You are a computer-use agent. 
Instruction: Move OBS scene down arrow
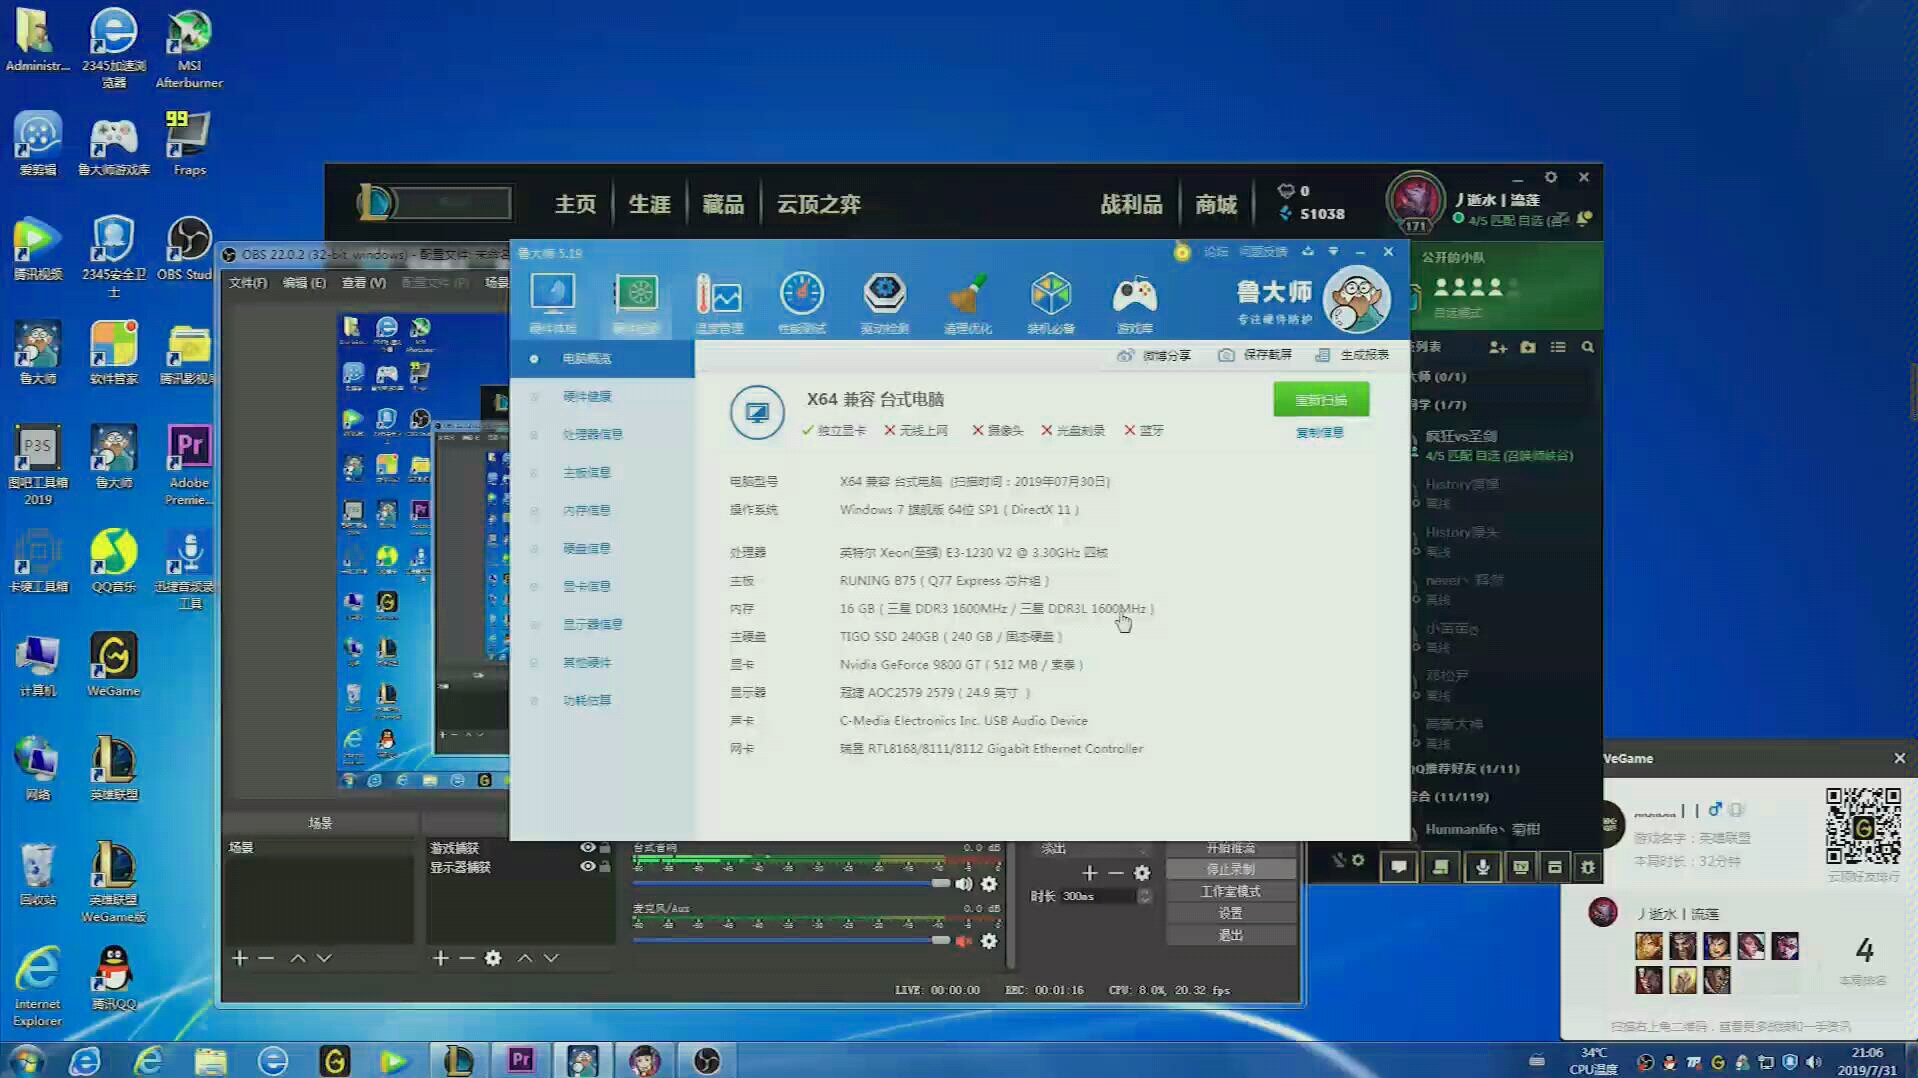tap(324, 958)
